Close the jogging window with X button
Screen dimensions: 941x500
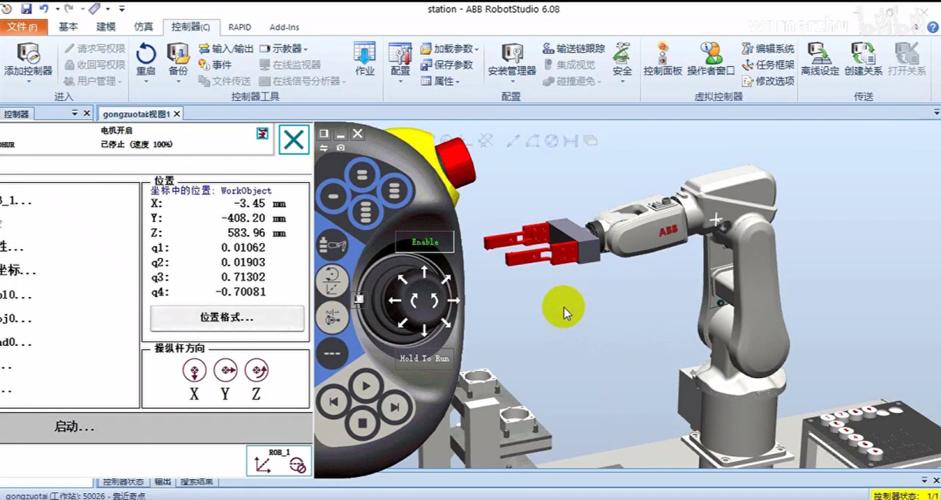[x=293, y=140]
